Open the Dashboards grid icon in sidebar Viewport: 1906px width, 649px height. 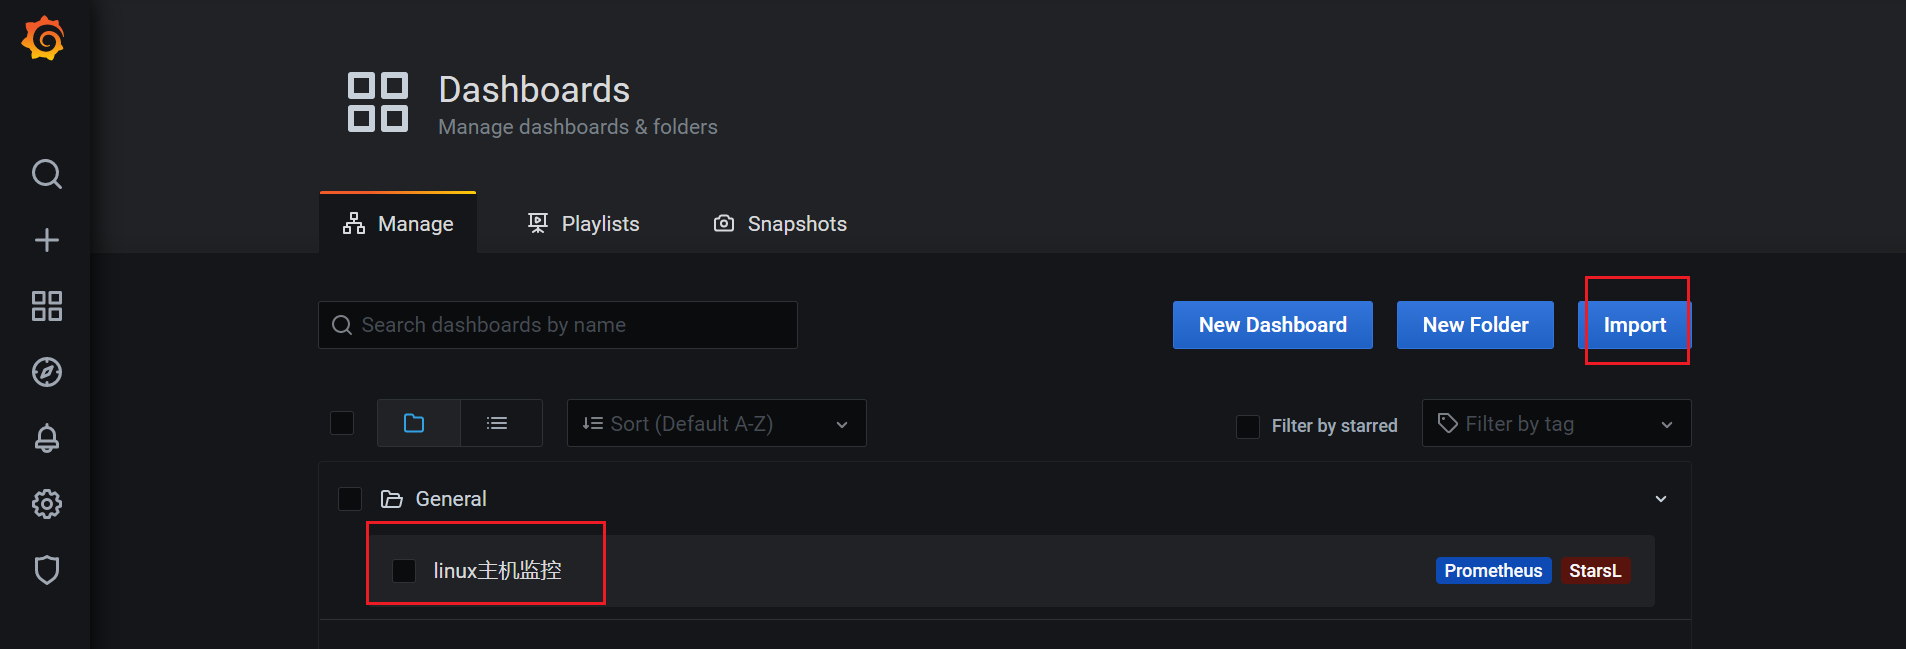click(47, 306)
